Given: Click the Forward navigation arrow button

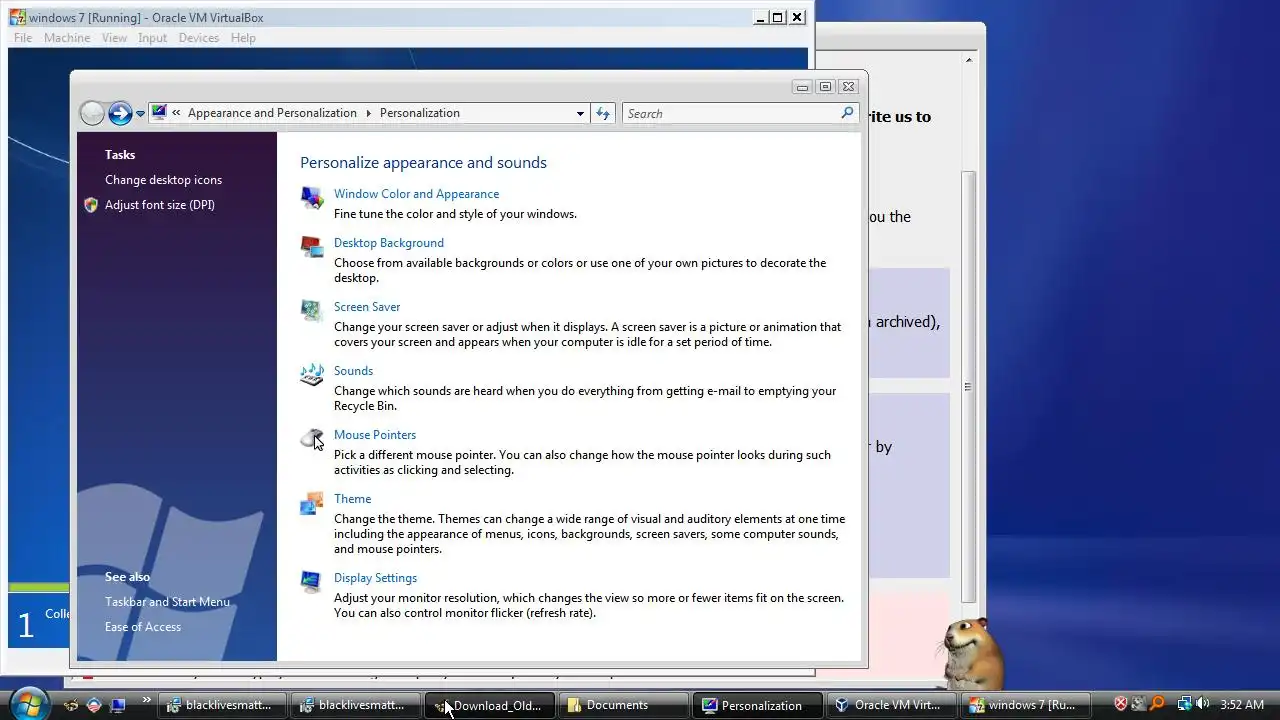Looking at the screenshot, I should [120, 113].
